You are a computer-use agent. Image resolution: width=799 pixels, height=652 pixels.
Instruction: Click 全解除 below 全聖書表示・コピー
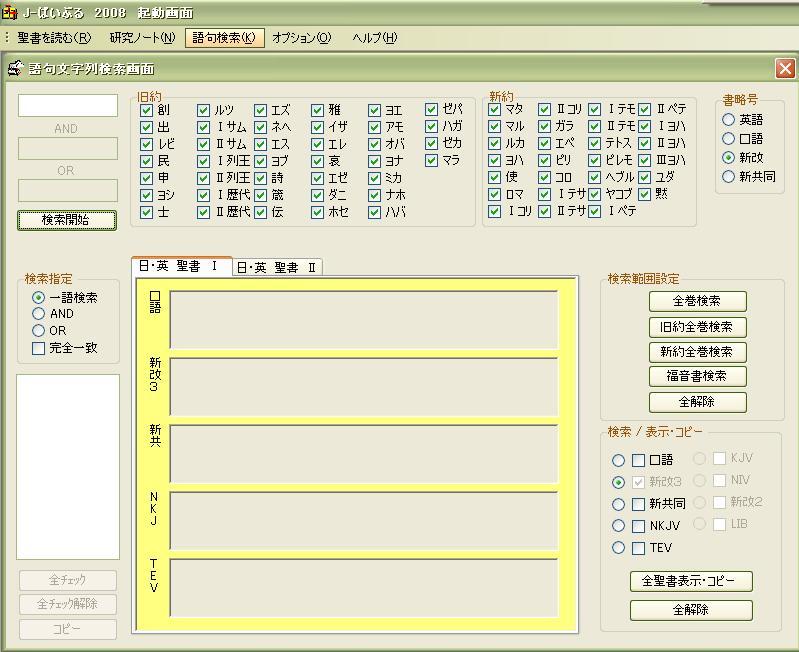pyautogui.click(x=691, y=610)
